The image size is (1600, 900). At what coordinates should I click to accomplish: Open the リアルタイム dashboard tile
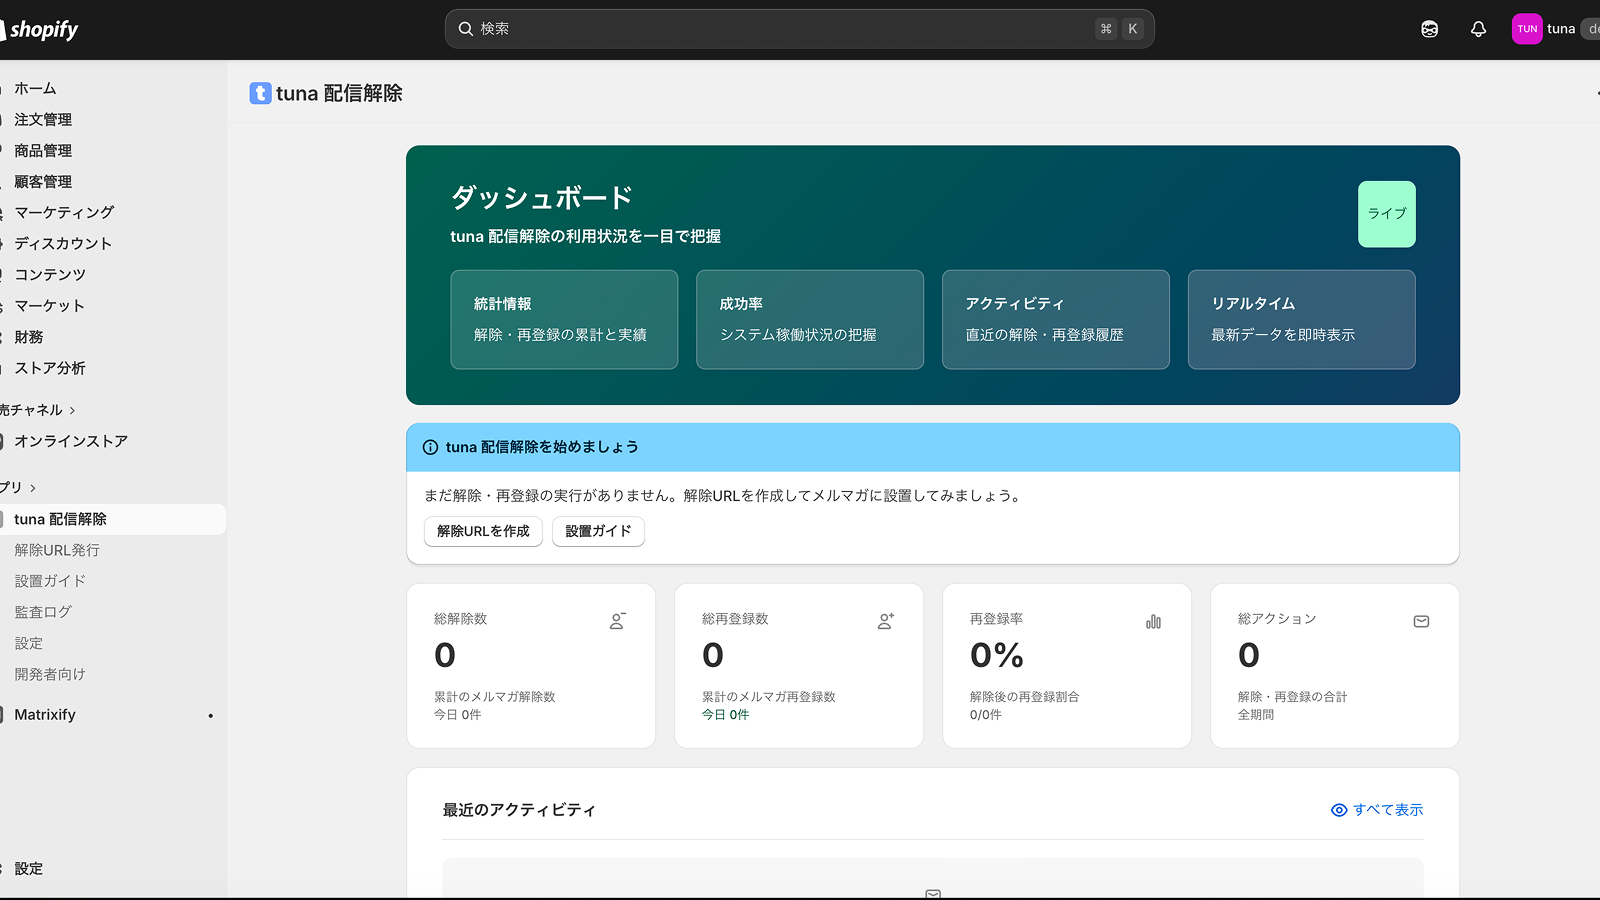coord(1302,319)
